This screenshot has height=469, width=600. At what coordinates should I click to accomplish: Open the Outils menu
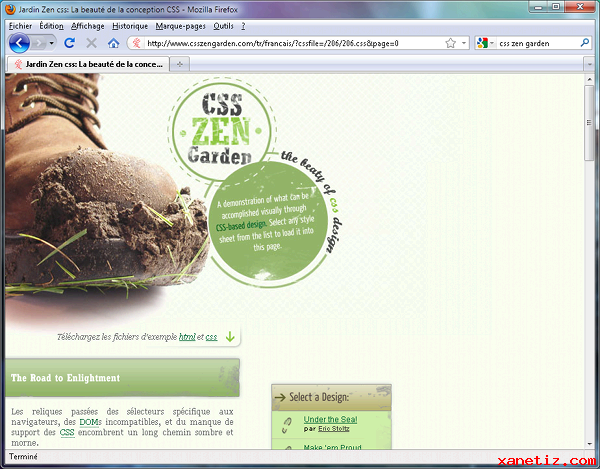(x=223, y=26)
